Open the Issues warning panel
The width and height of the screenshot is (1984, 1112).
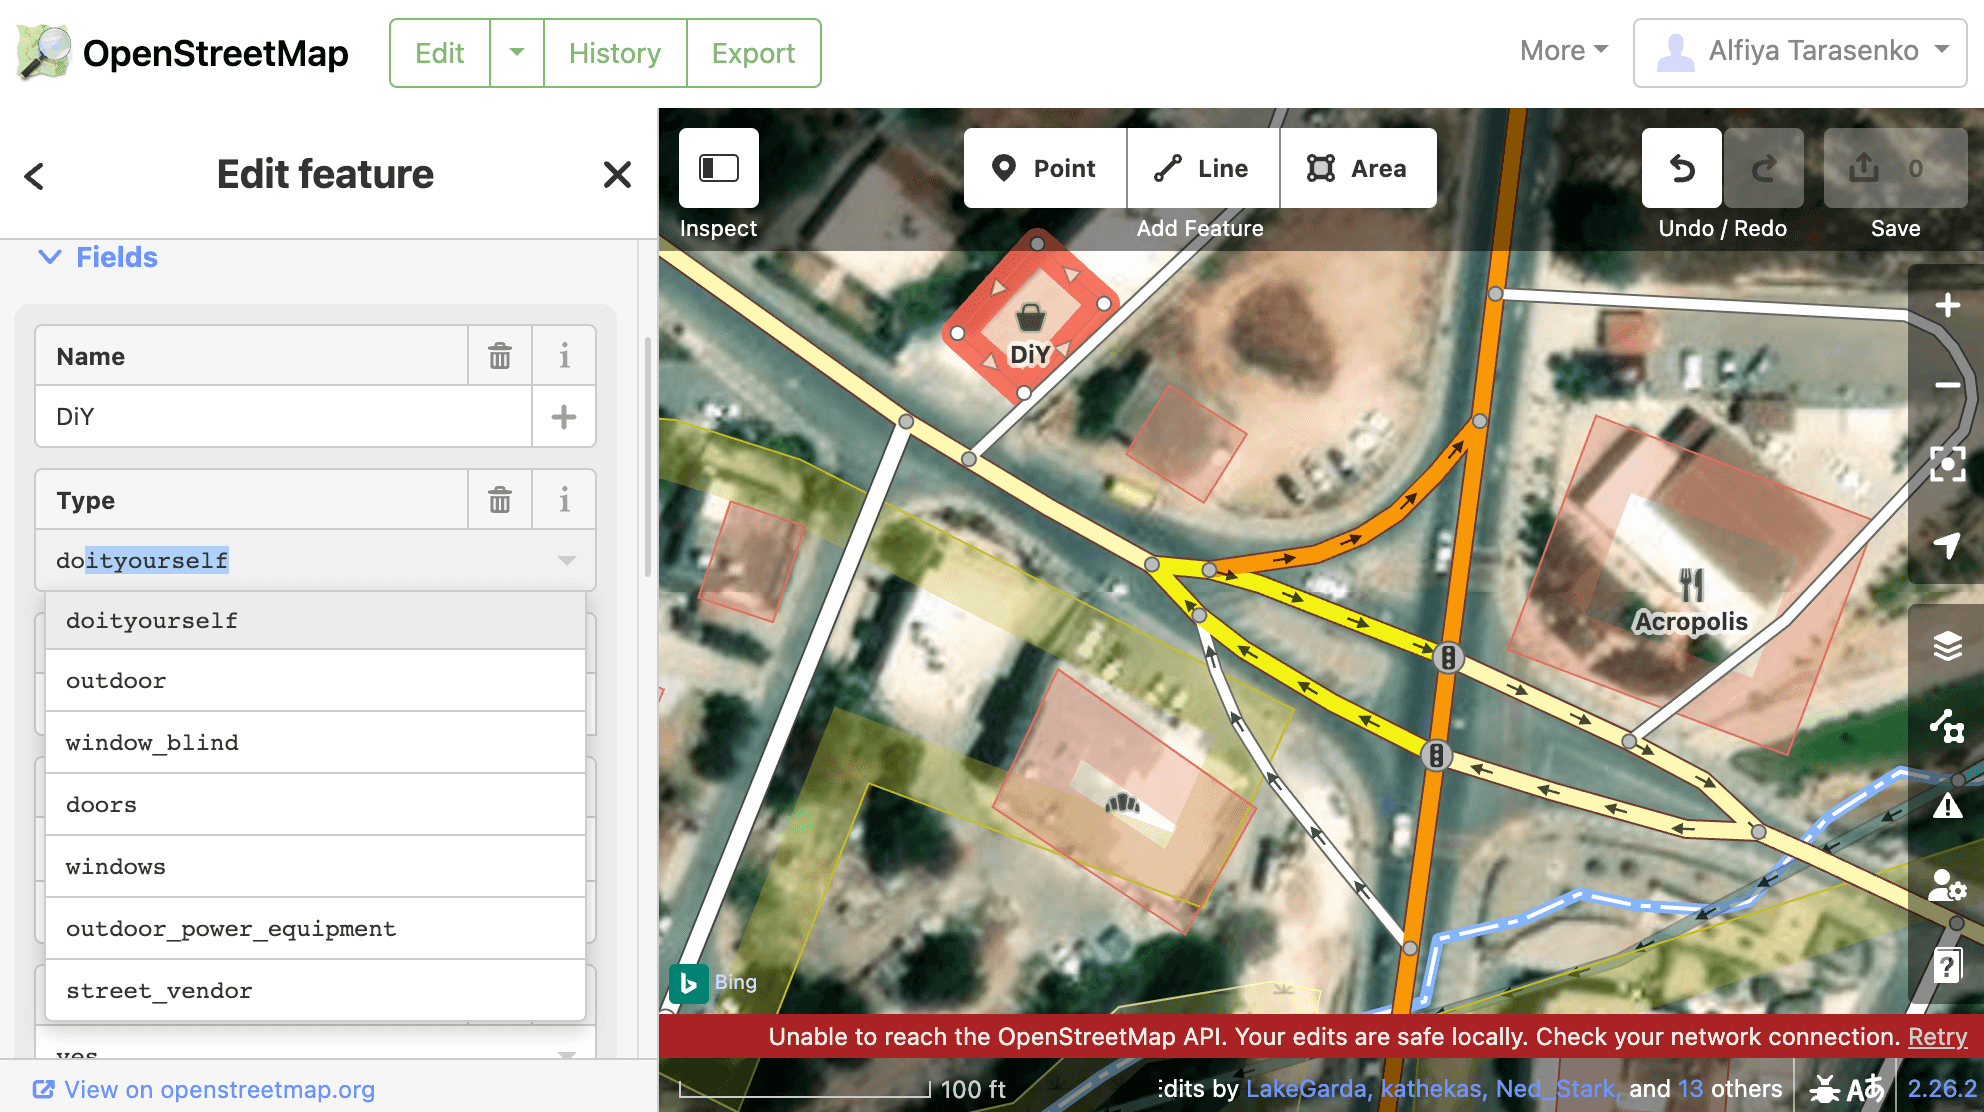[1947, 806]
